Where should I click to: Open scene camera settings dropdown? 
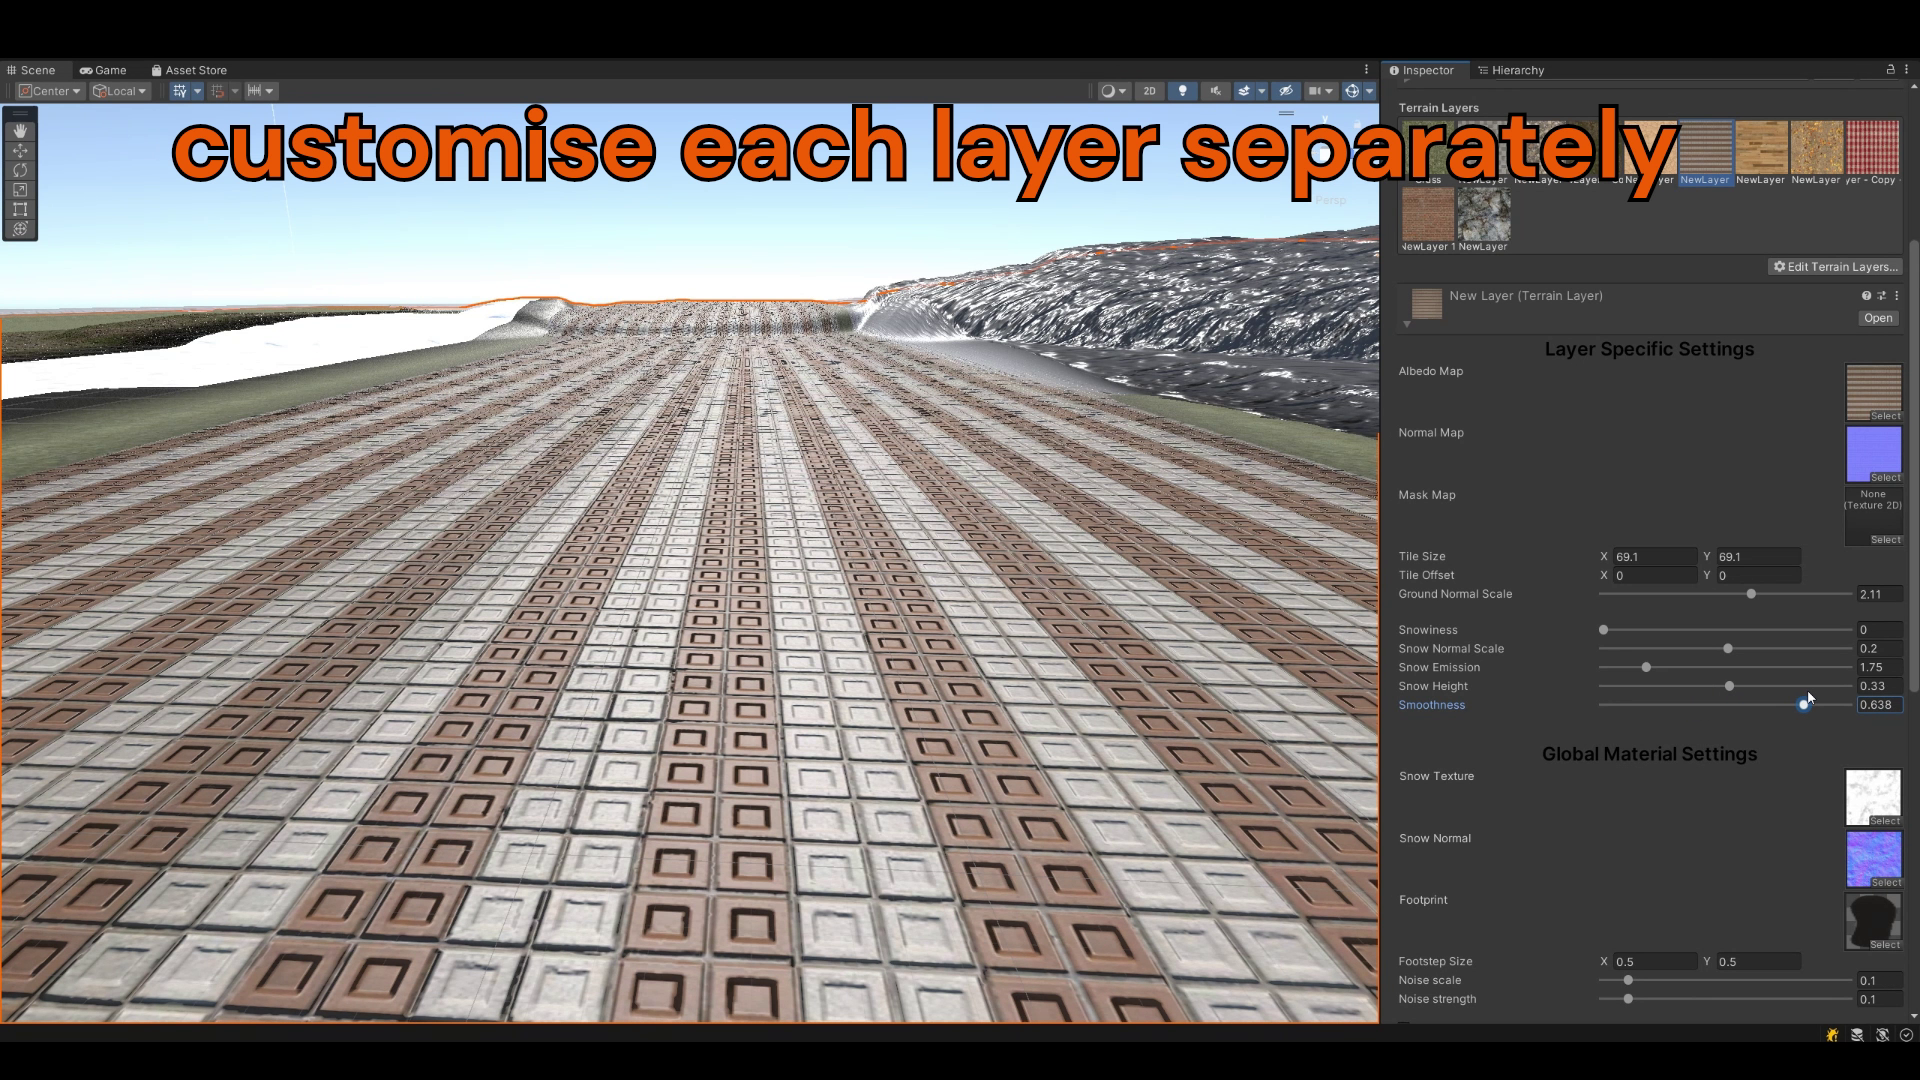coord(1321,91)
